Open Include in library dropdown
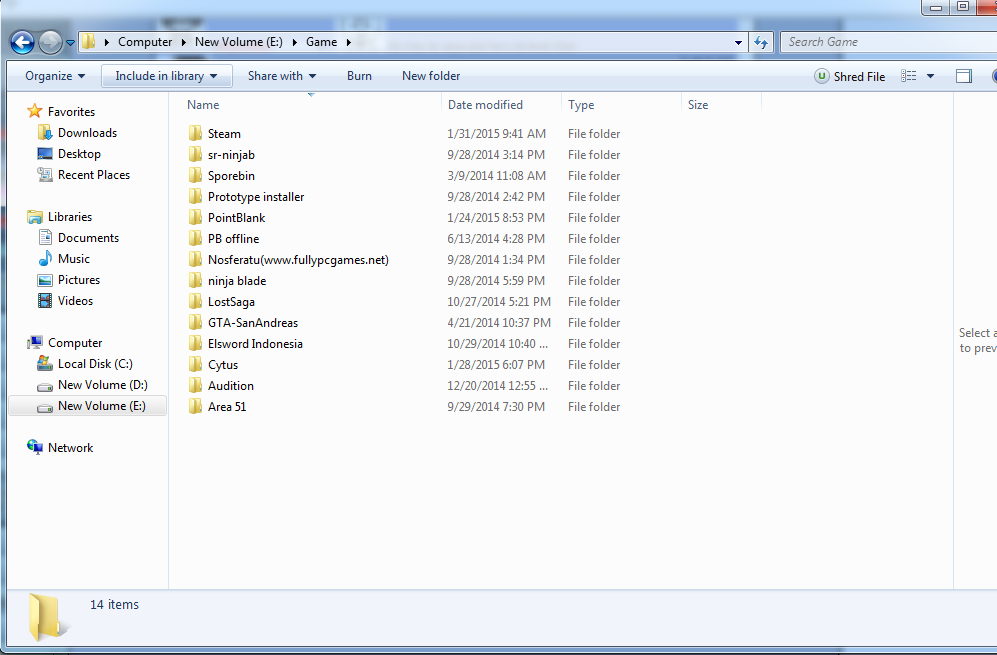This screenshot has height=655, width=997. pos(167,76)
